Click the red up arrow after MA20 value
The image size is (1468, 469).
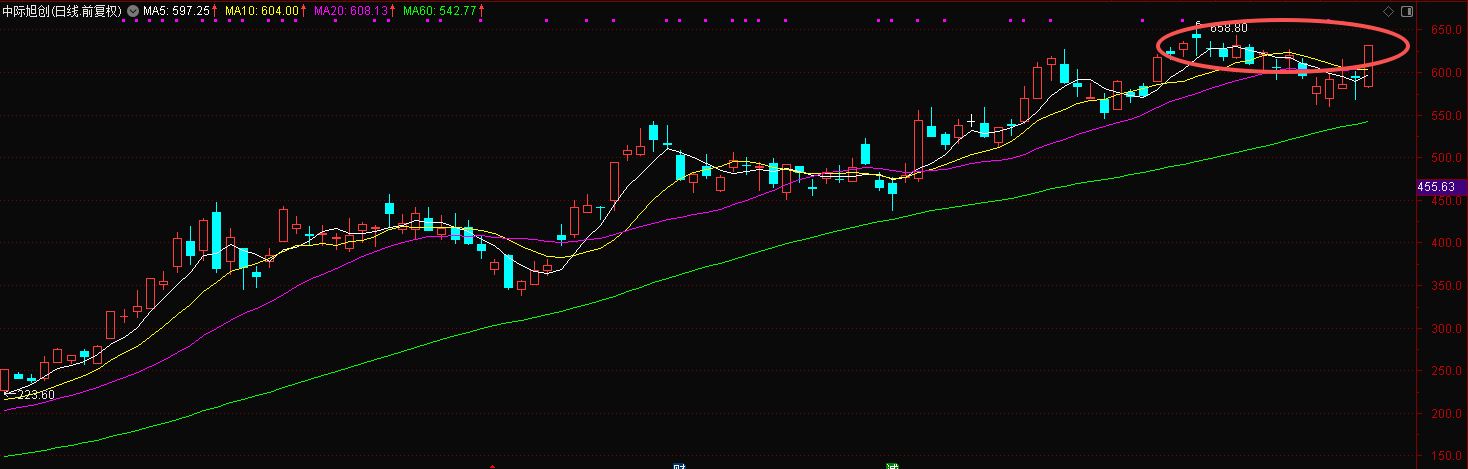[x=392, y=10]
